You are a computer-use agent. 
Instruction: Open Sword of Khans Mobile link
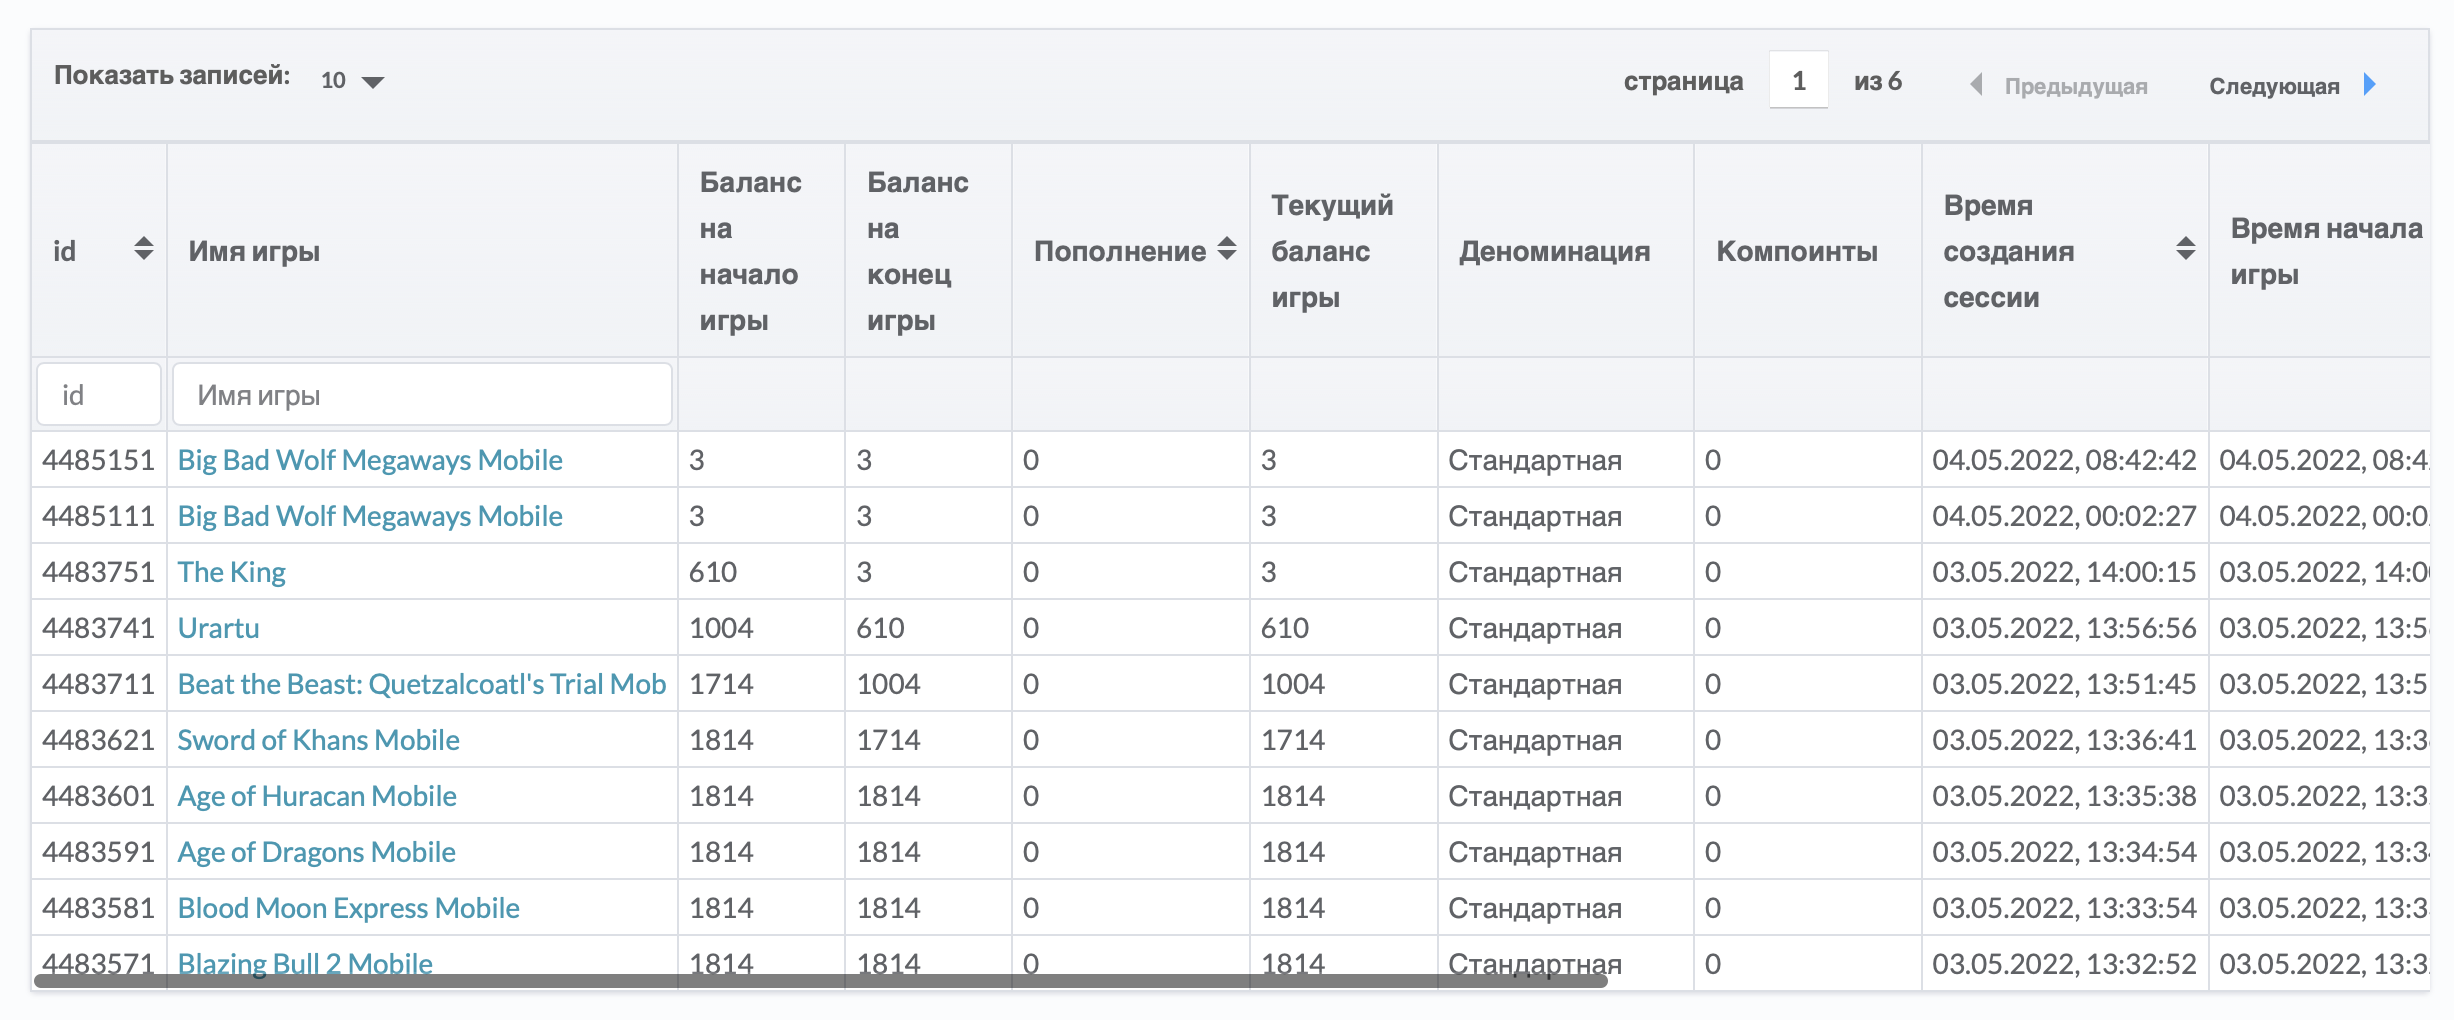318,740
